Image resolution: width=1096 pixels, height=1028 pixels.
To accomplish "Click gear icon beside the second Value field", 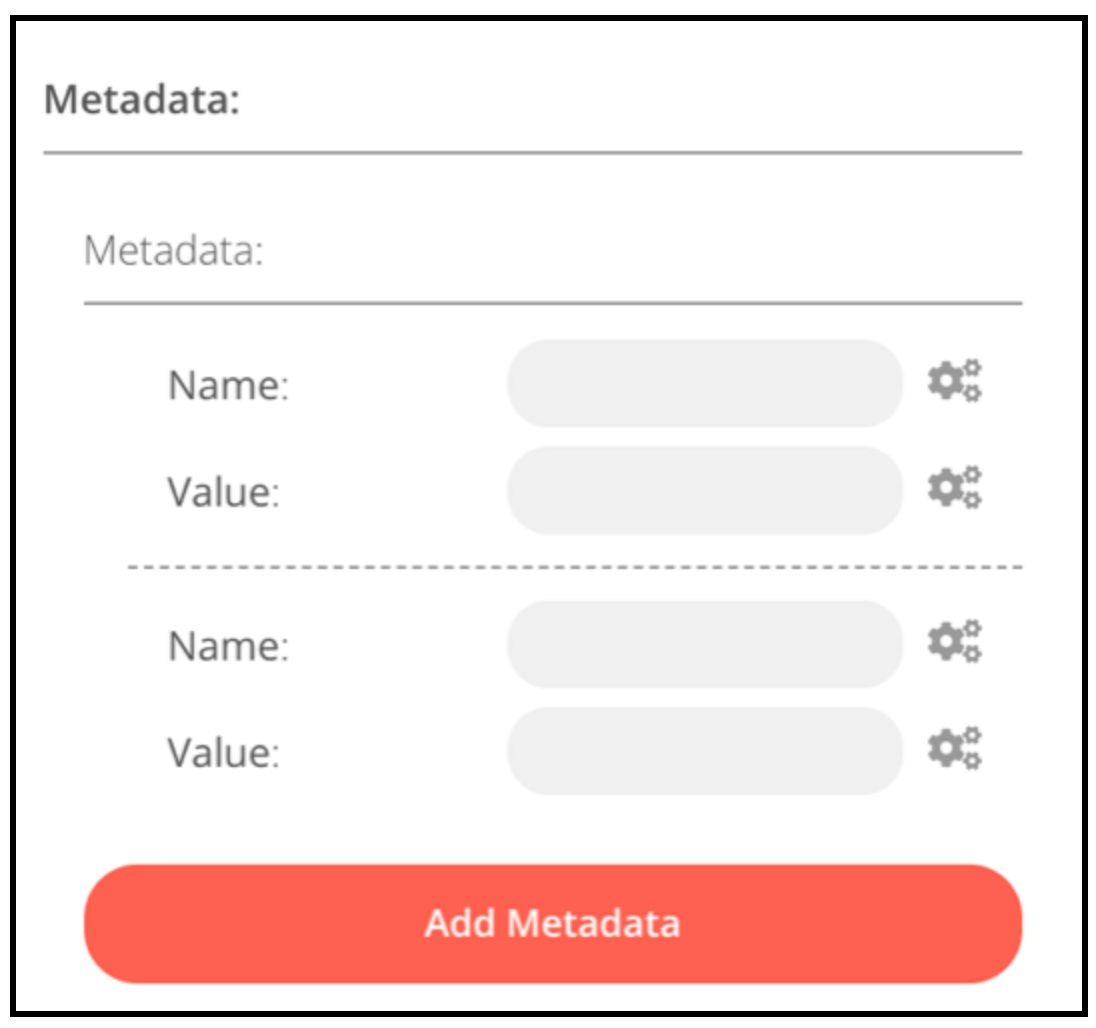I will [x=954, y=748].
